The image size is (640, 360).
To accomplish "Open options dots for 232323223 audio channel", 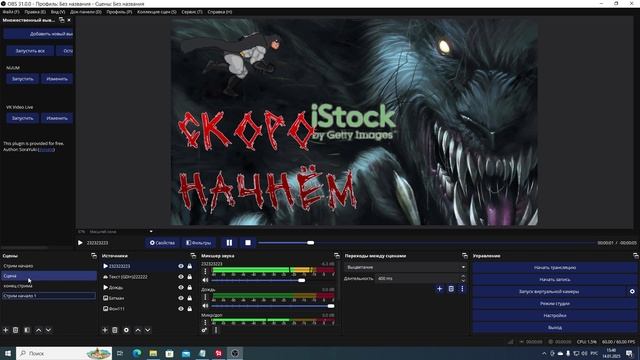I will pyautogui.click(x=205, y=271).
